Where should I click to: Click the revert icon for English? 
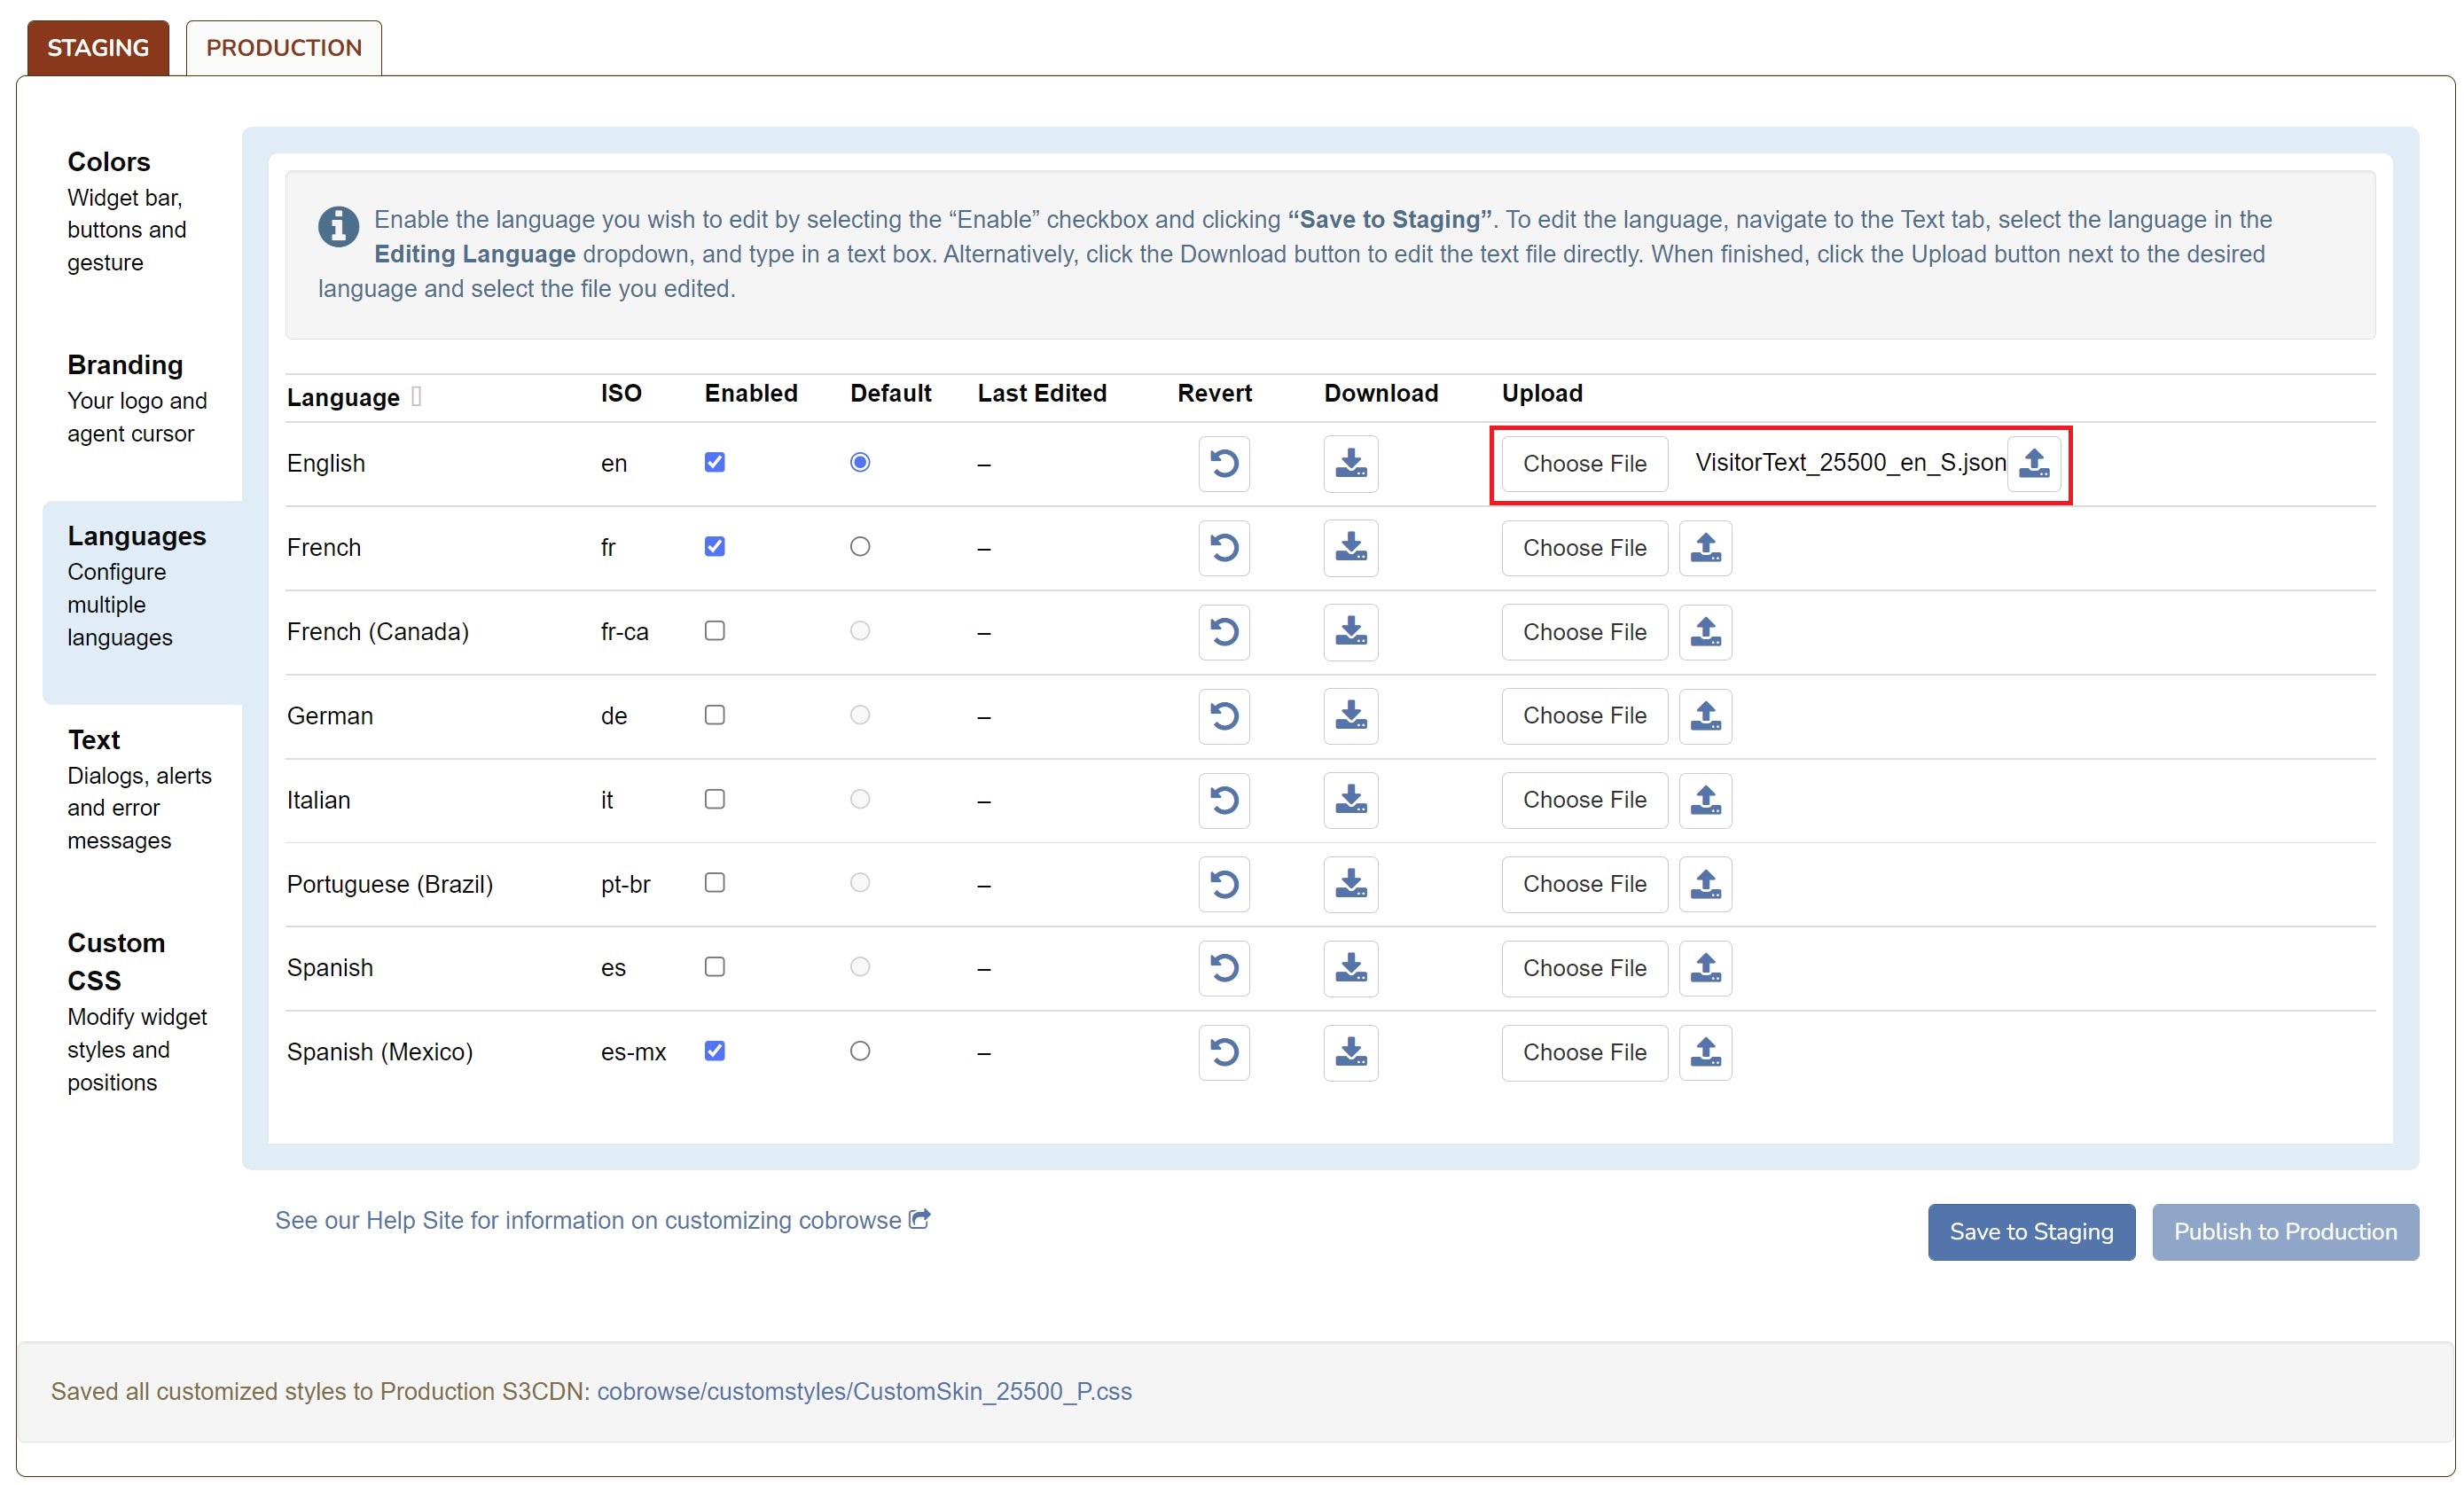(x=1224, y=463)
